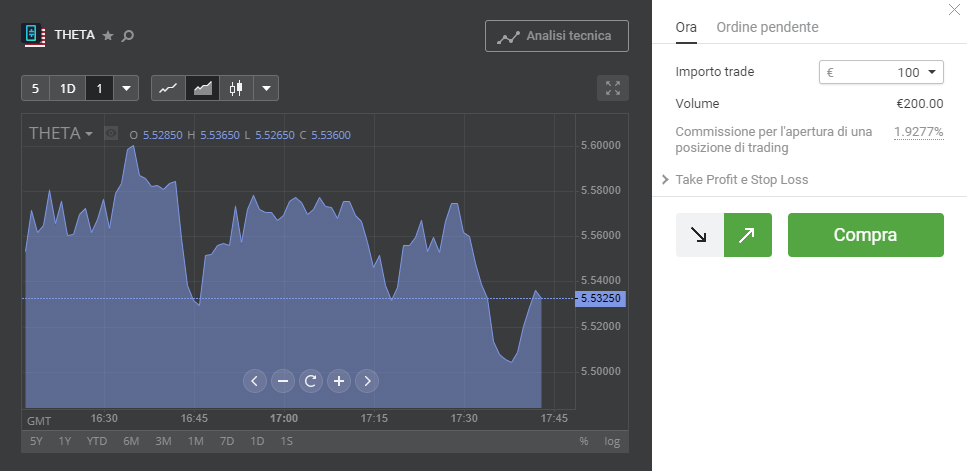Select the line chart type icon
The width and height of the screenshot is (967, 471).
click(168, 88)
